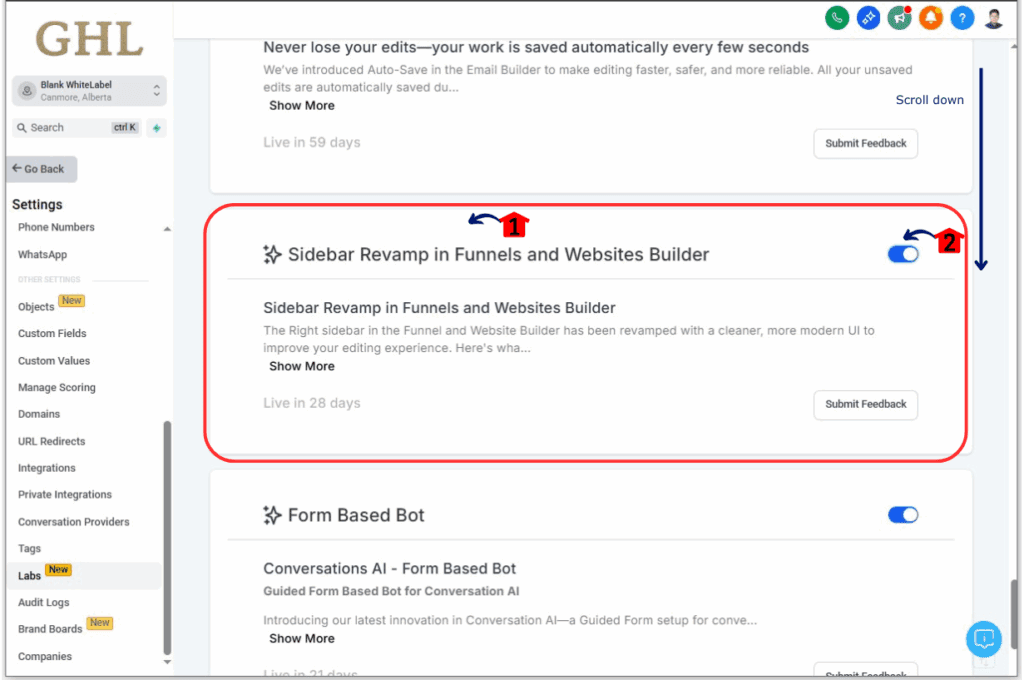Open Phone Numbers settings
The width and height of the screenshot is (1024, 680).
click(56, 227)
